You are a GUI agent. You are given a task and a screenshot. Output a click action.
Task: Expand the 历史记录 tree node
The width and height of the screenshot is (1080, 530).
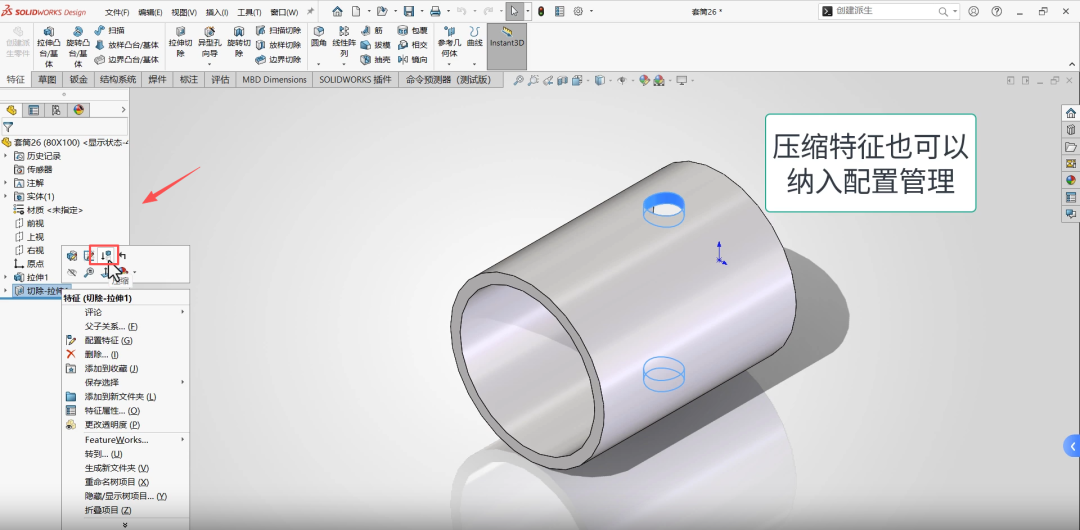[x=6, y=156]
